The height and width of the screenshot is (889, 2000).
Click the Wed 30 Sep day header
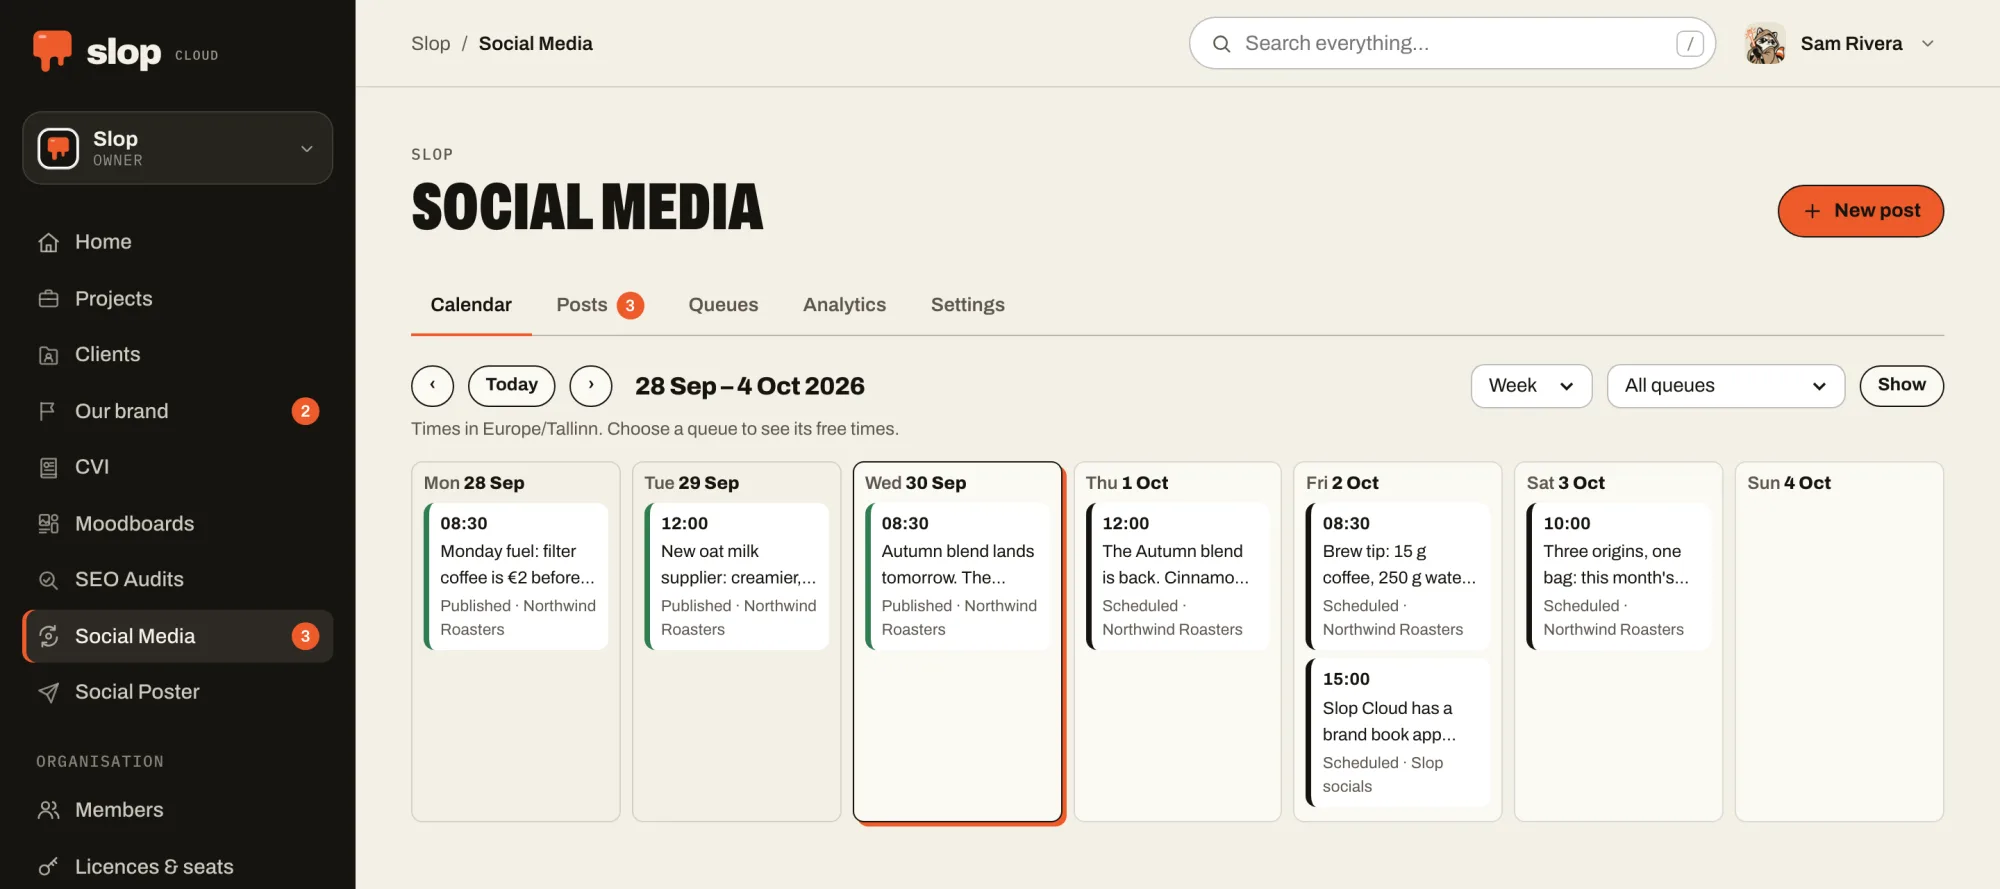pyautogui.click(x=916, y=483)
